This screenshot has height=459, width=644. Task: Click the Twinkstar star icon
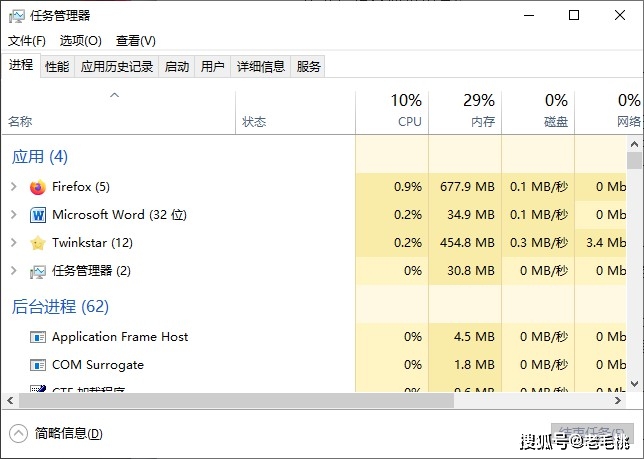[x=38, y=243]
